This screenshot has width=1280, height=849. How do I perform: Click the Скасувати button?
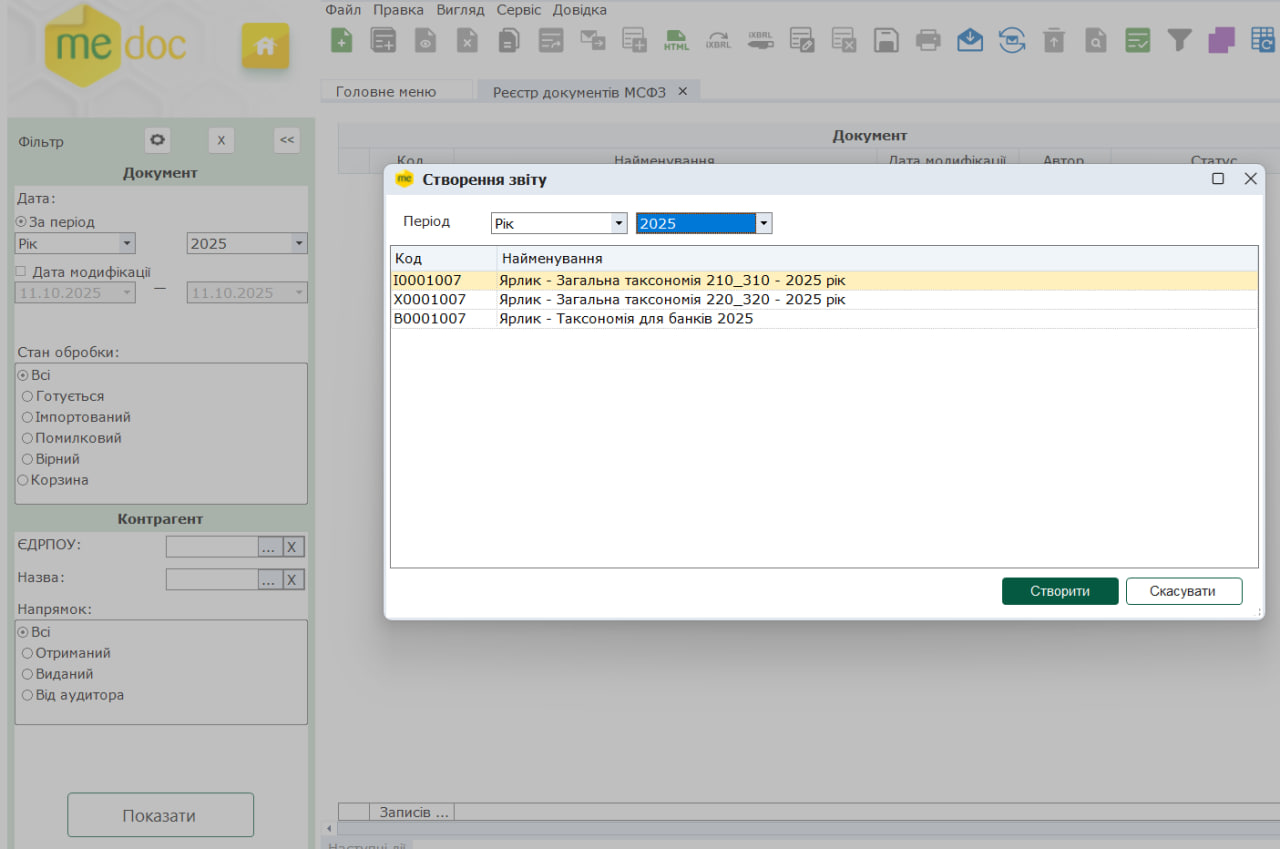click(x=1183, y=591)
